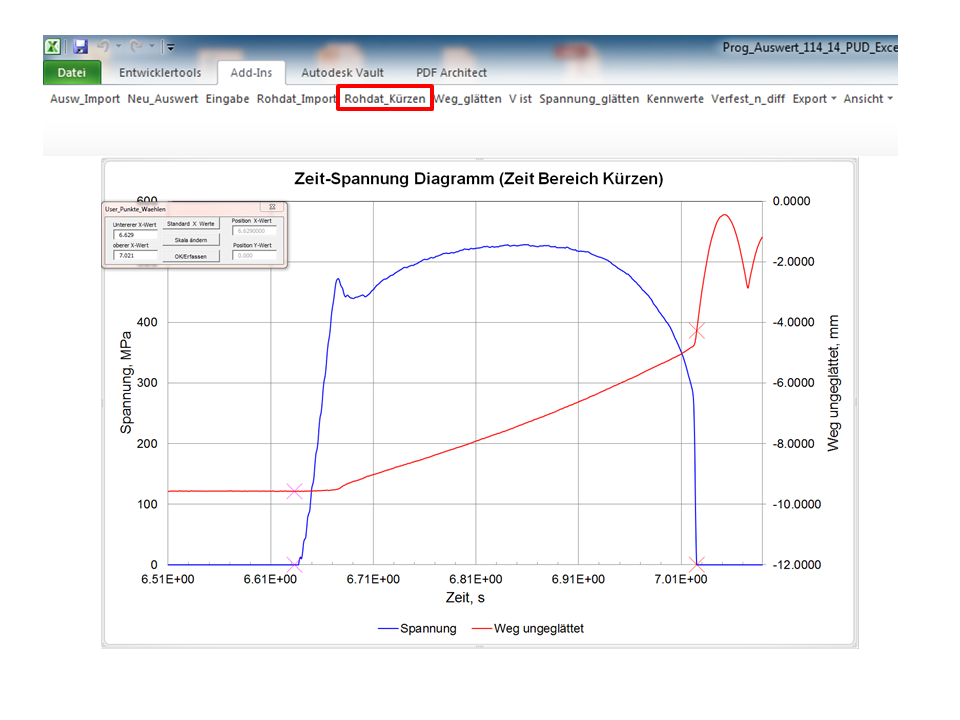
Task: Expand the Ansicht dropdown menu
Action: coord(868,99)
